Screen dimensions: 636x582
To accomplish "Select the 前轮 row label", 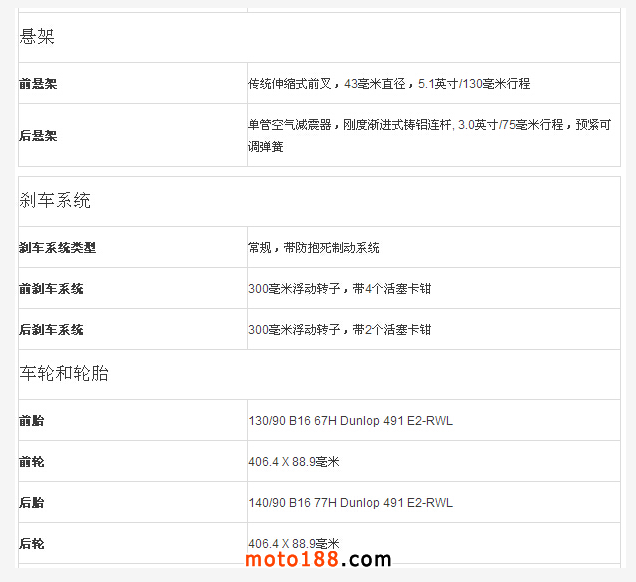I will click(32, 462).
